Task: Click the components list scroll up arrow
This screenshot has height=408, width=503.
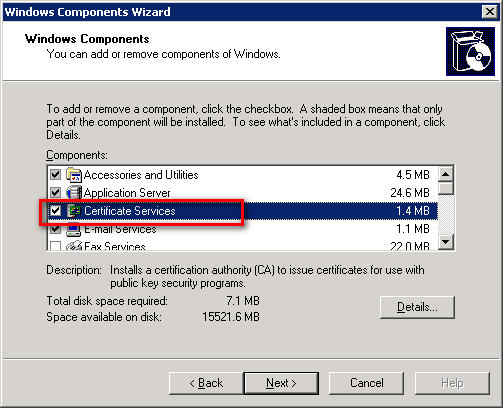Action: [446, 174]
